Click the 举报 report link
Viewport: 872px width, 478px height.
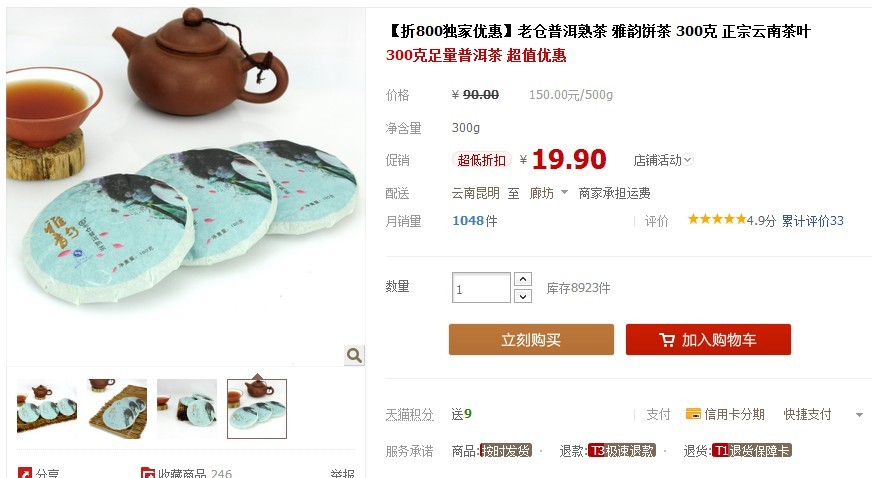pos(342,474)
